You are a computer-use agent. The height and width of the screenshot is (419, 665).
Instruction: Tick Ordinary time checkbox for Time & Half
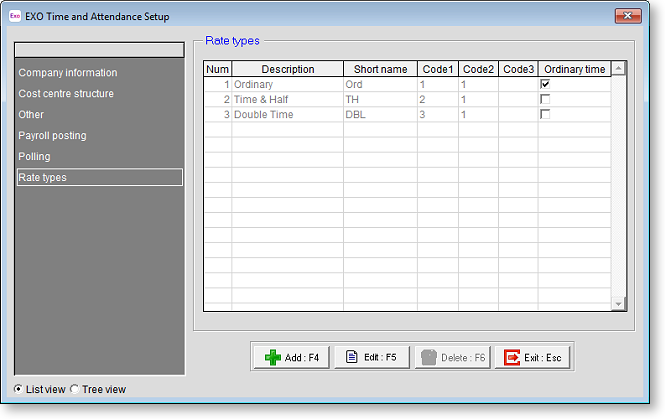tap(545, 100)
